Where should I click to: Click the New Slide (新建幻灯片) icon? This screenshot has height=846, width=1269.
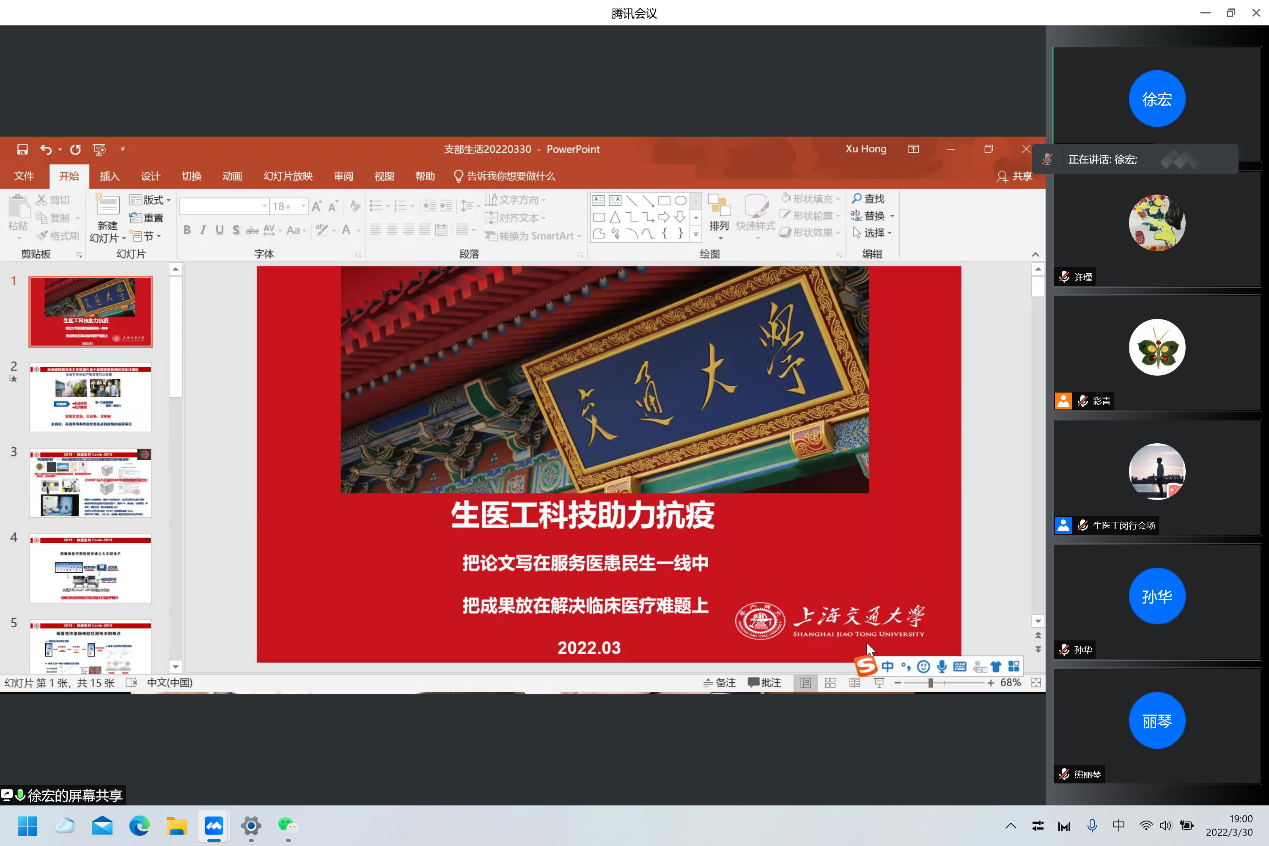click(x=107, y=204)
